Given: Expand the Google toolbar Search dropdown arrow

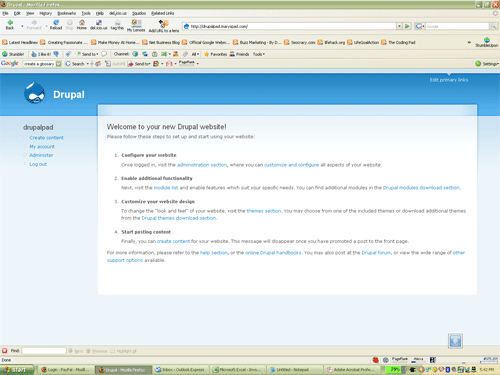Looking at the screenshot, I should 88,64.
